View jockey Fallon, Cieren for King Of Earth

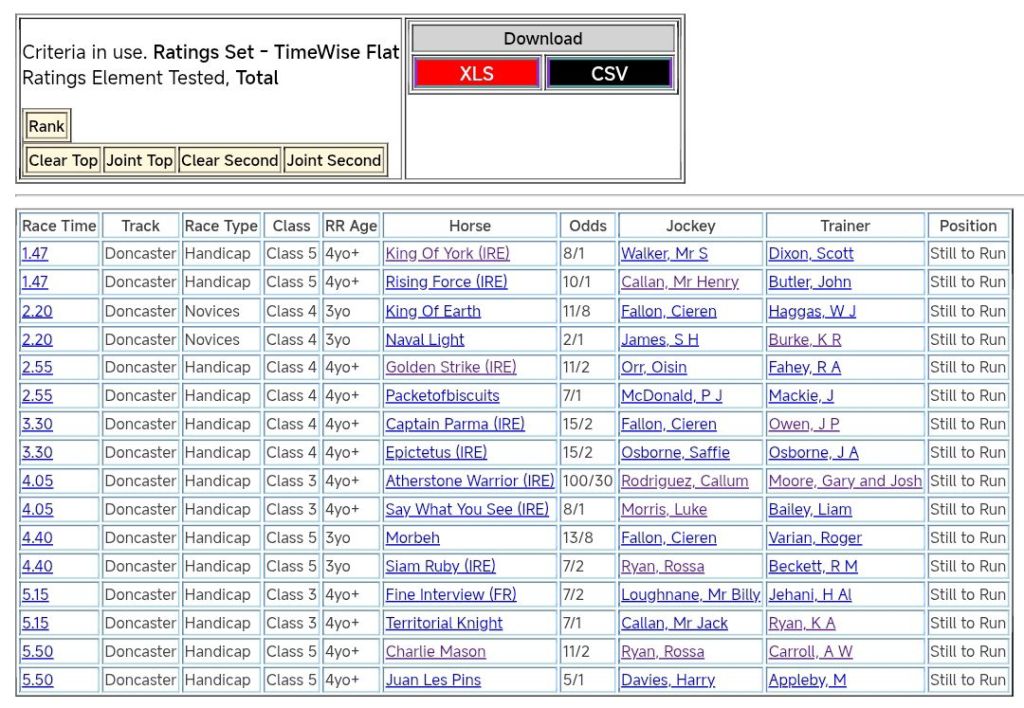667,311
